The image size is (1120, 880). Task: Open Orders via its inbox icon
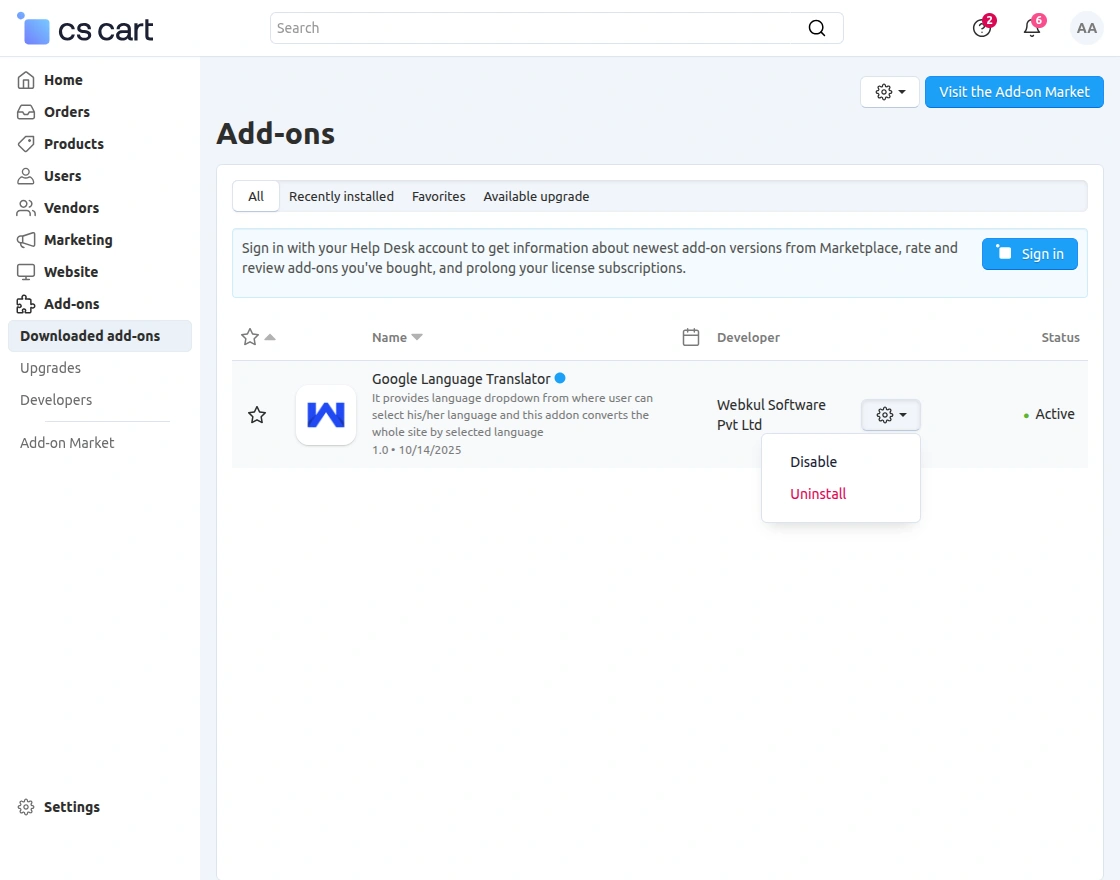26,112
